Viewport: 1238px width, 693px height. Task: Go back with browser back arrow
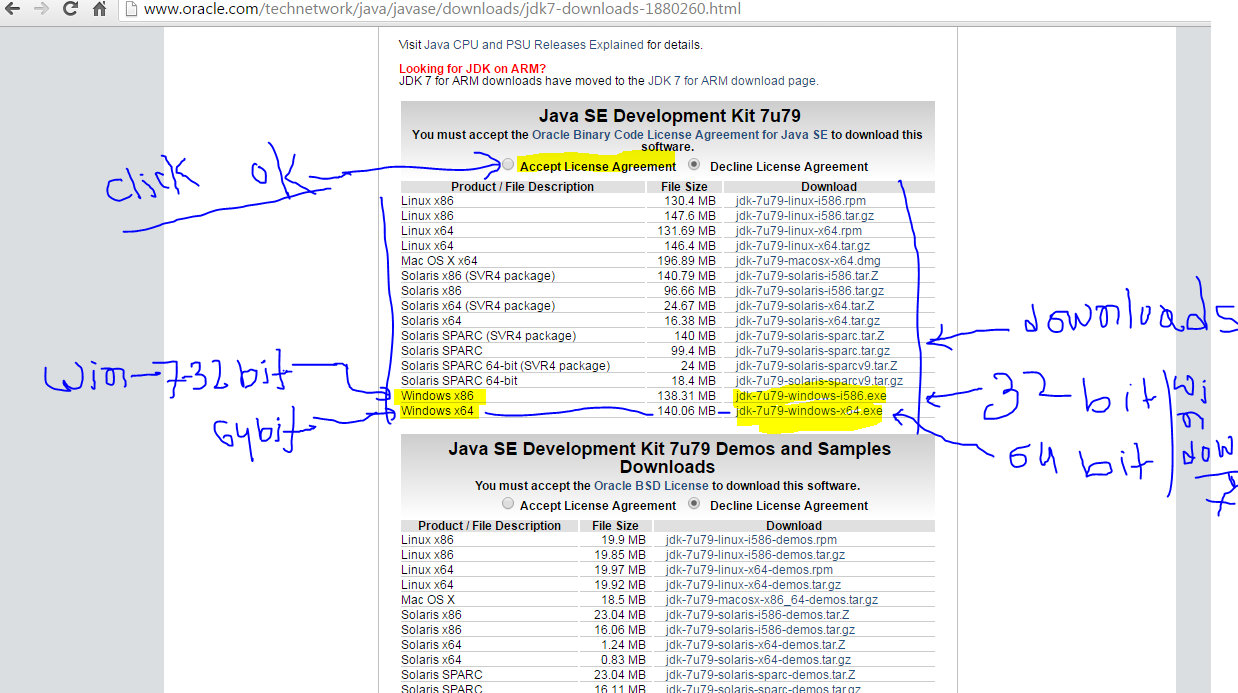coord(14,9)
